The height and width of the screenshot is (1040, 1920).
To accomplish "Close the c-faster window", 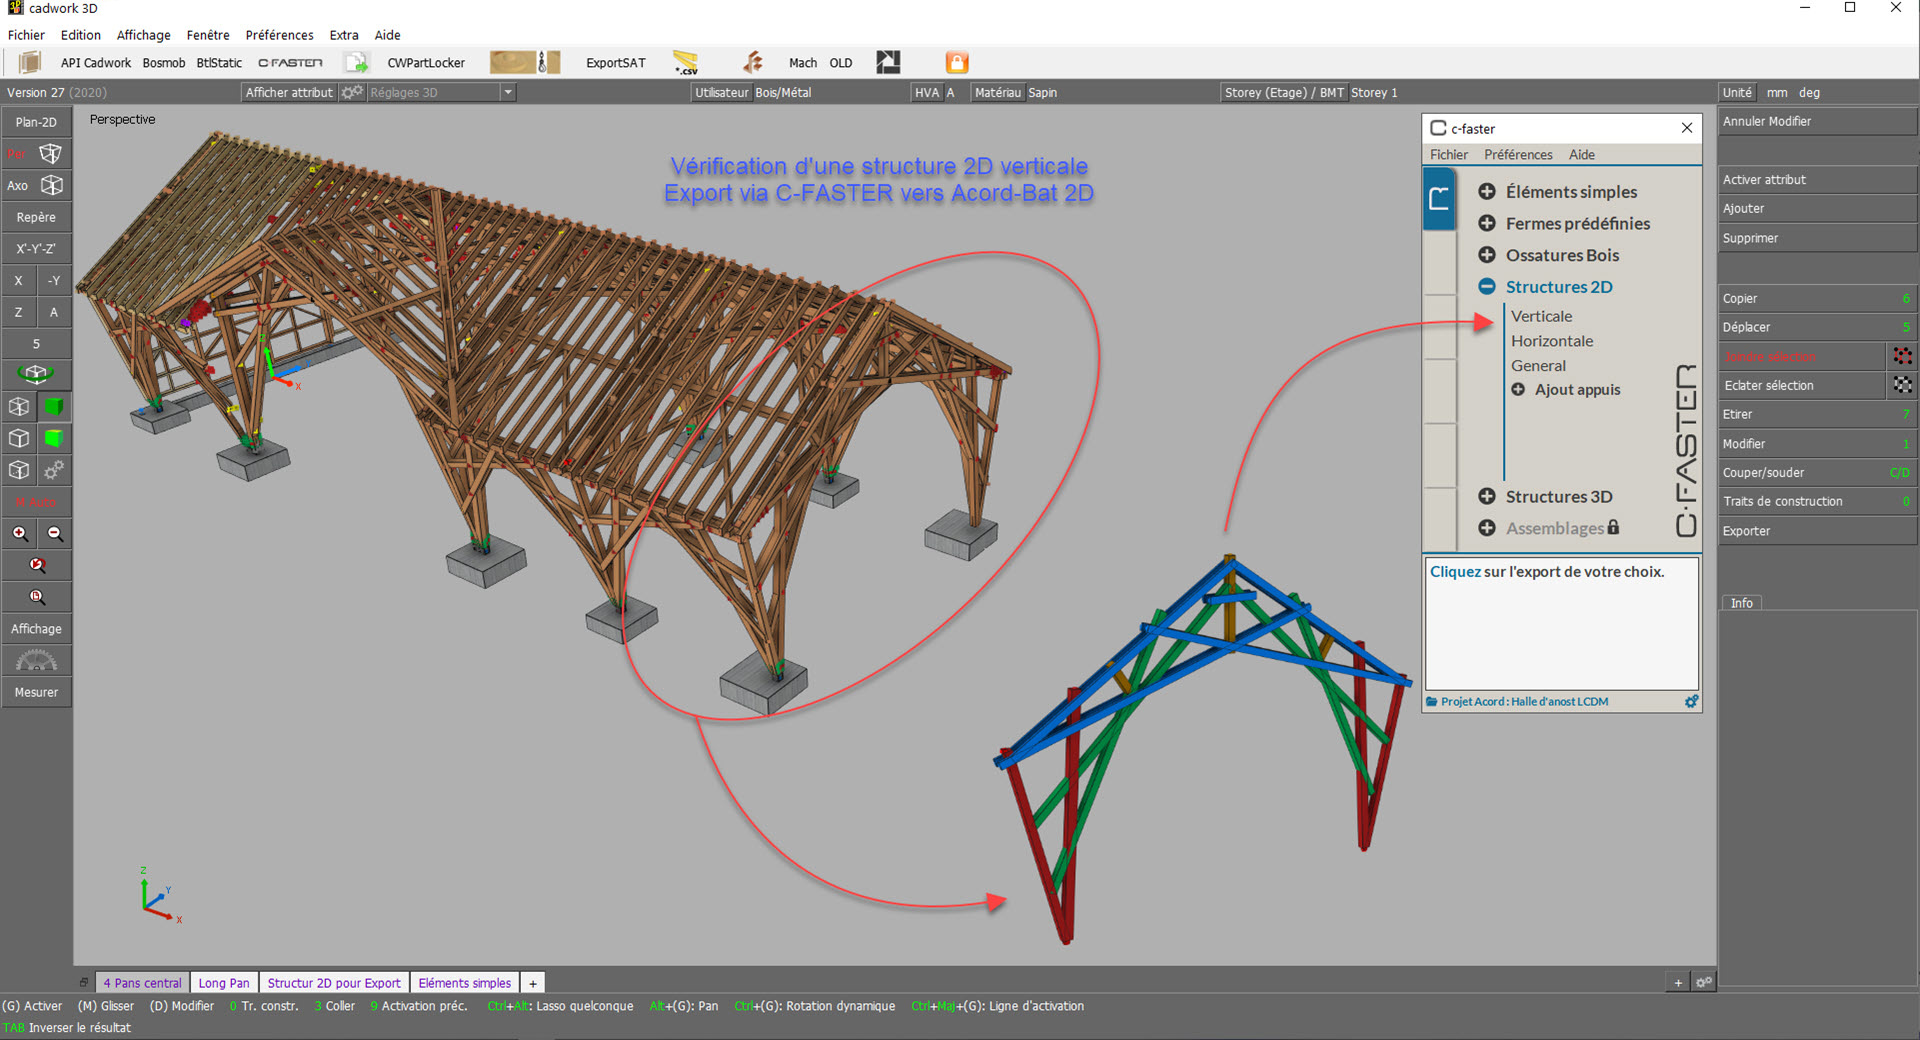I will (x=1687, y=128).
